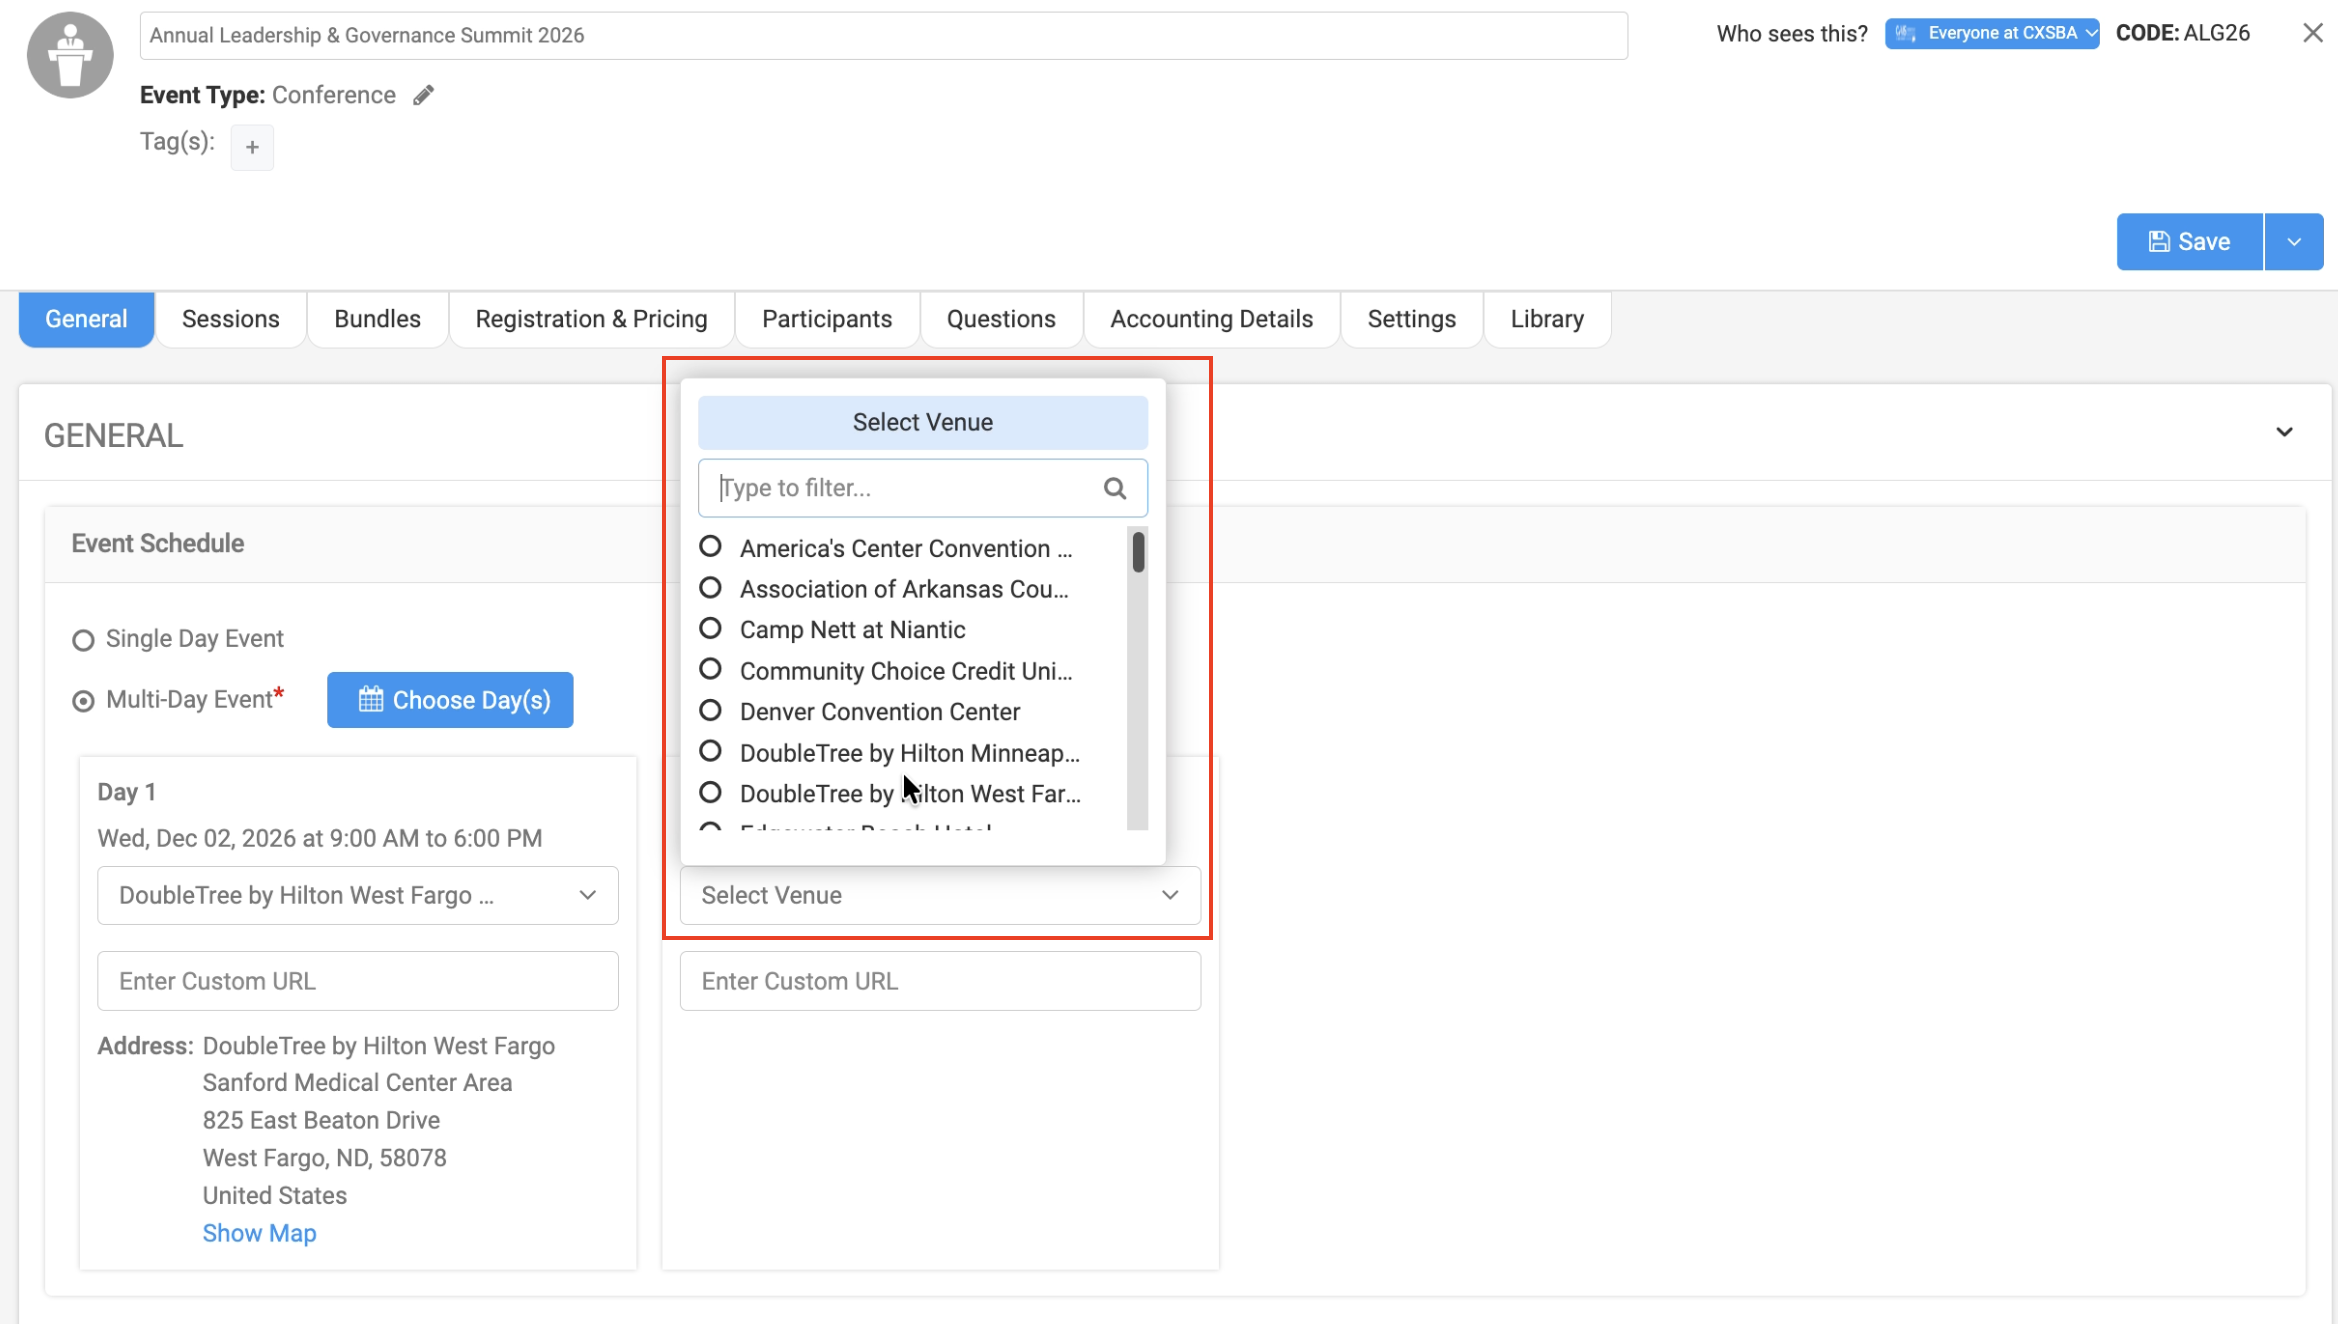Open Choose Day(s) calendar button
Viewport: 2338px width, 1324px height.
[x=450, y=700]
